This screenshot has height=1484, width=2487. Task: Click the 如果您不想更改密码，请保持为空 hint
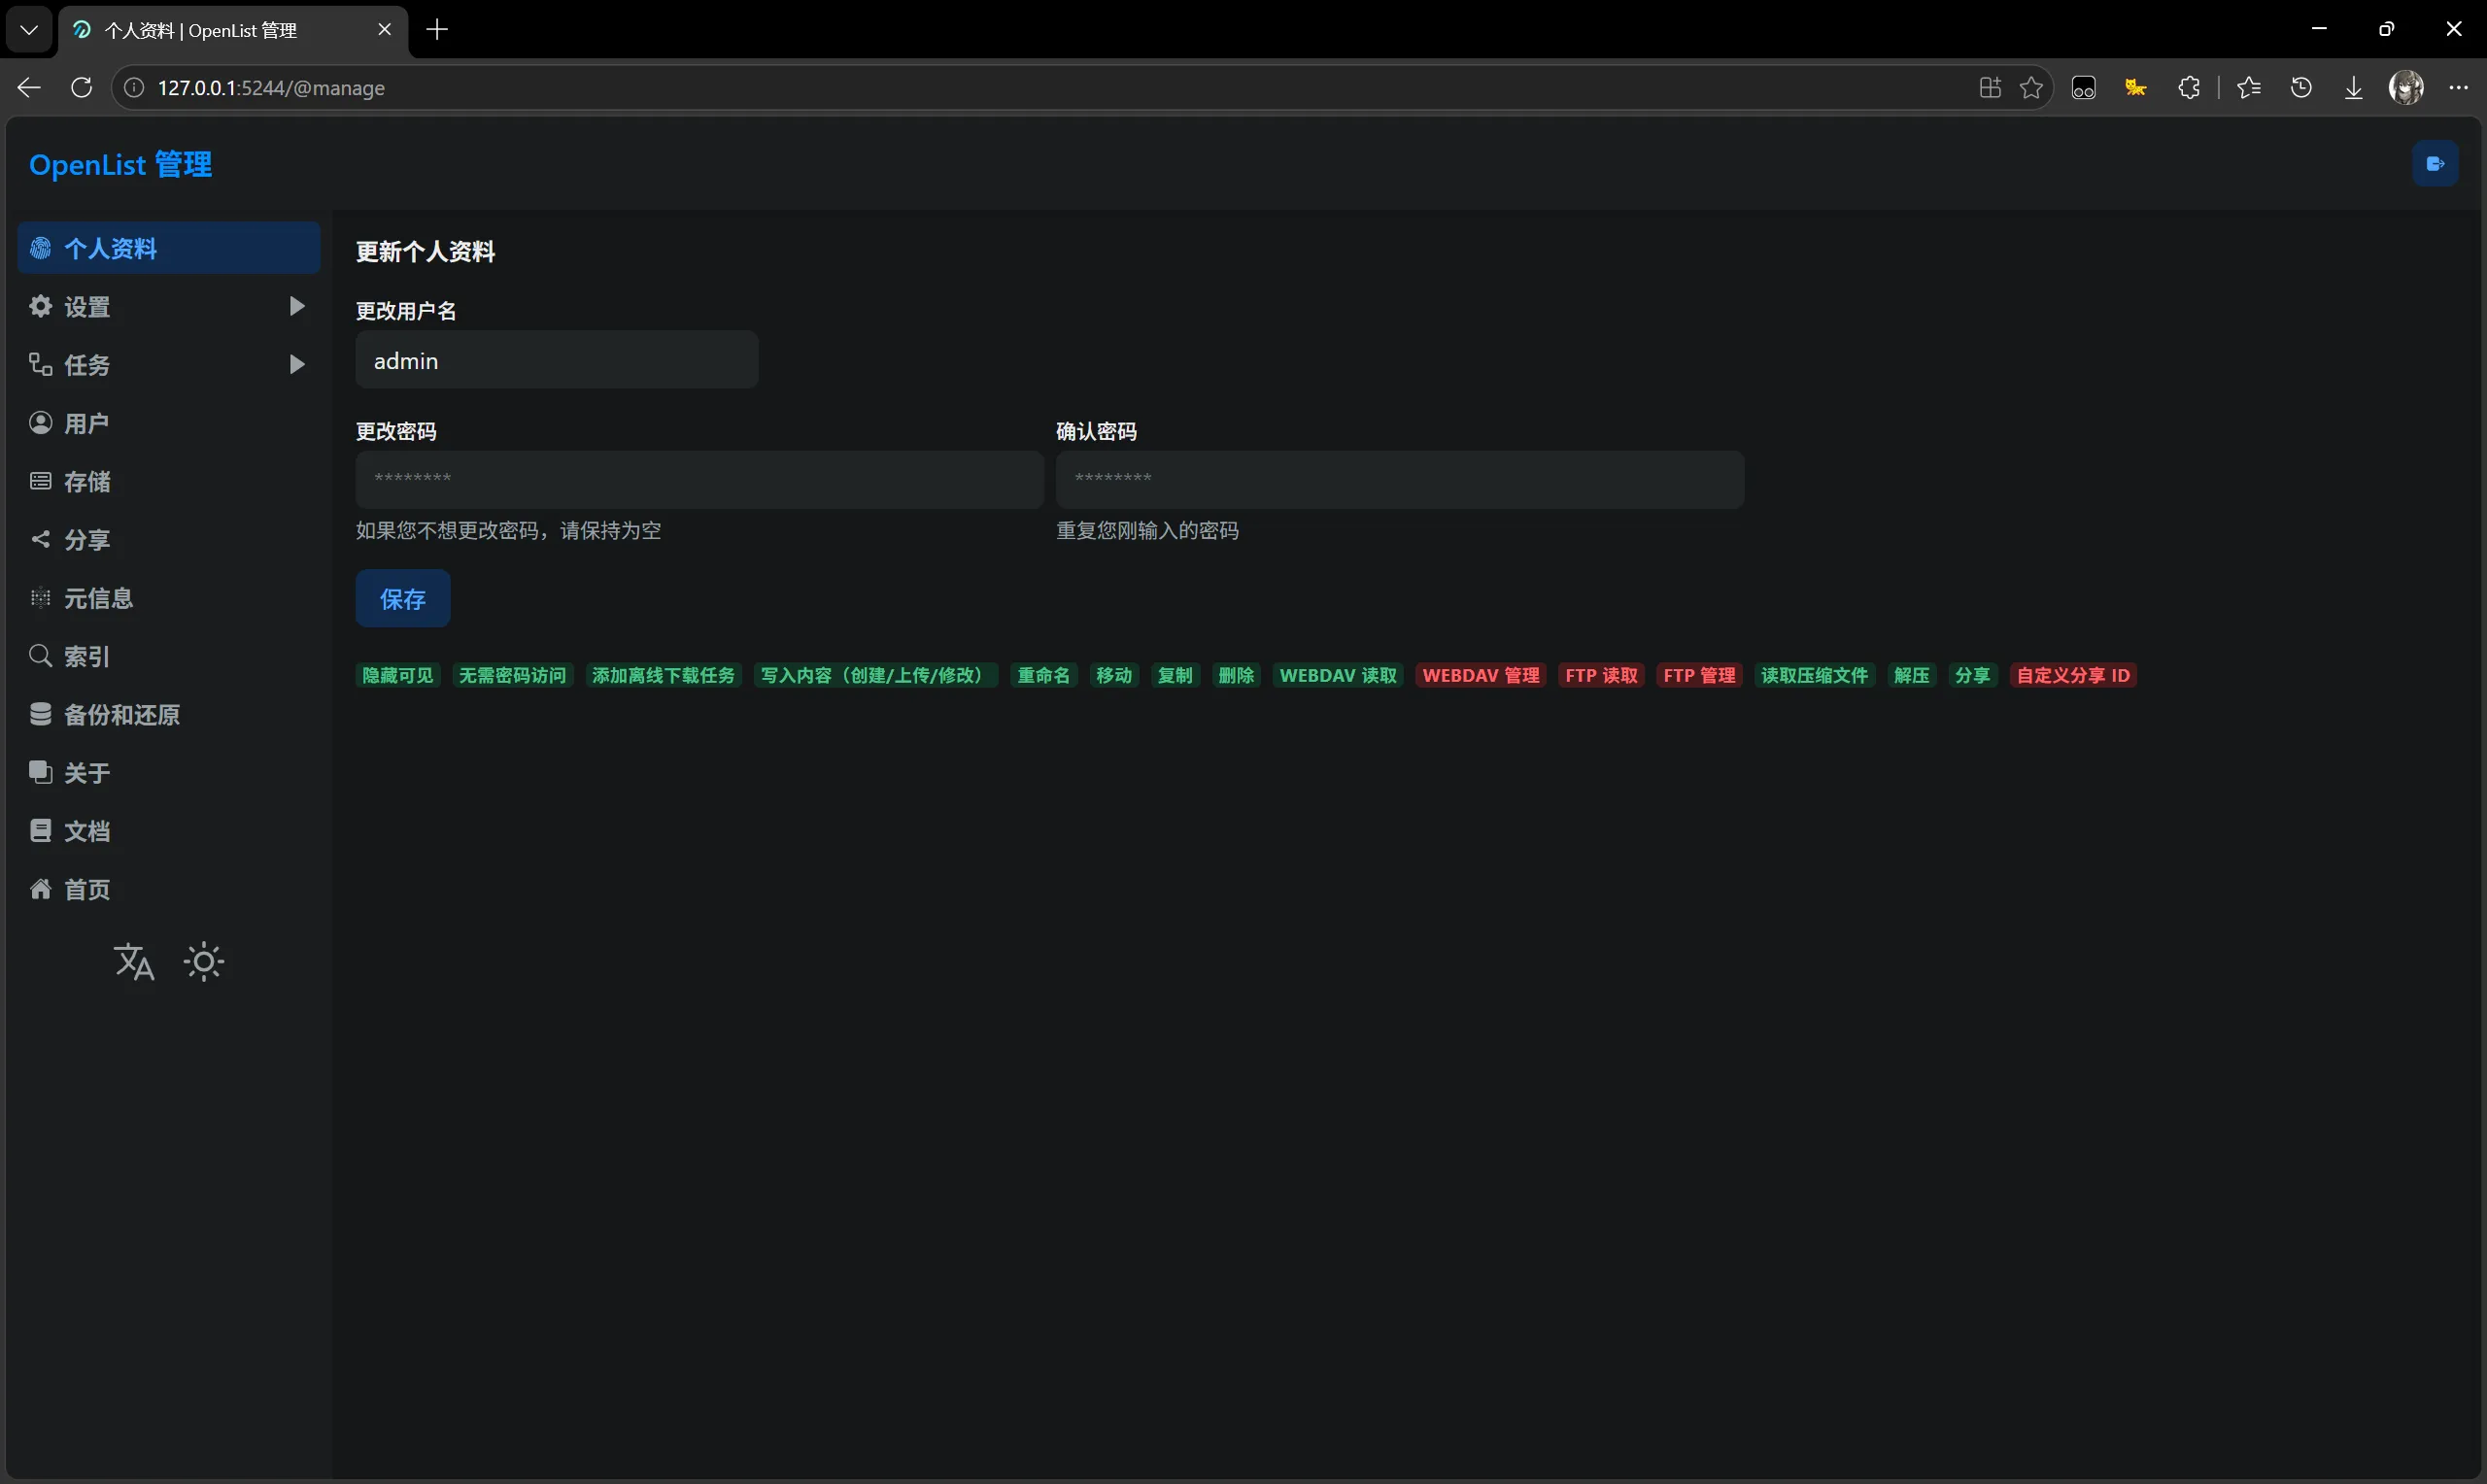(509, 531)
